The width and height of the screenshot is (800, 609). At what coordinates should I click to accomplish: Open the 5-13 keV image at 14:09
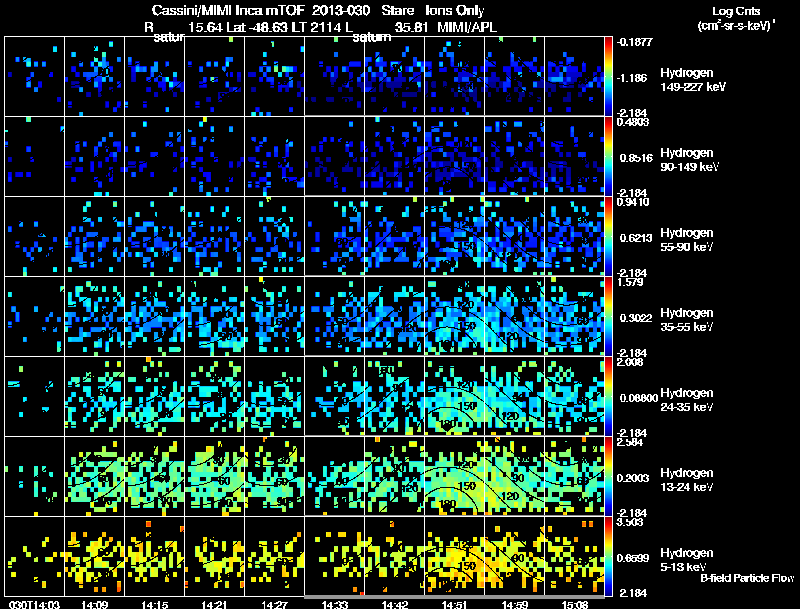pos(94,556)
